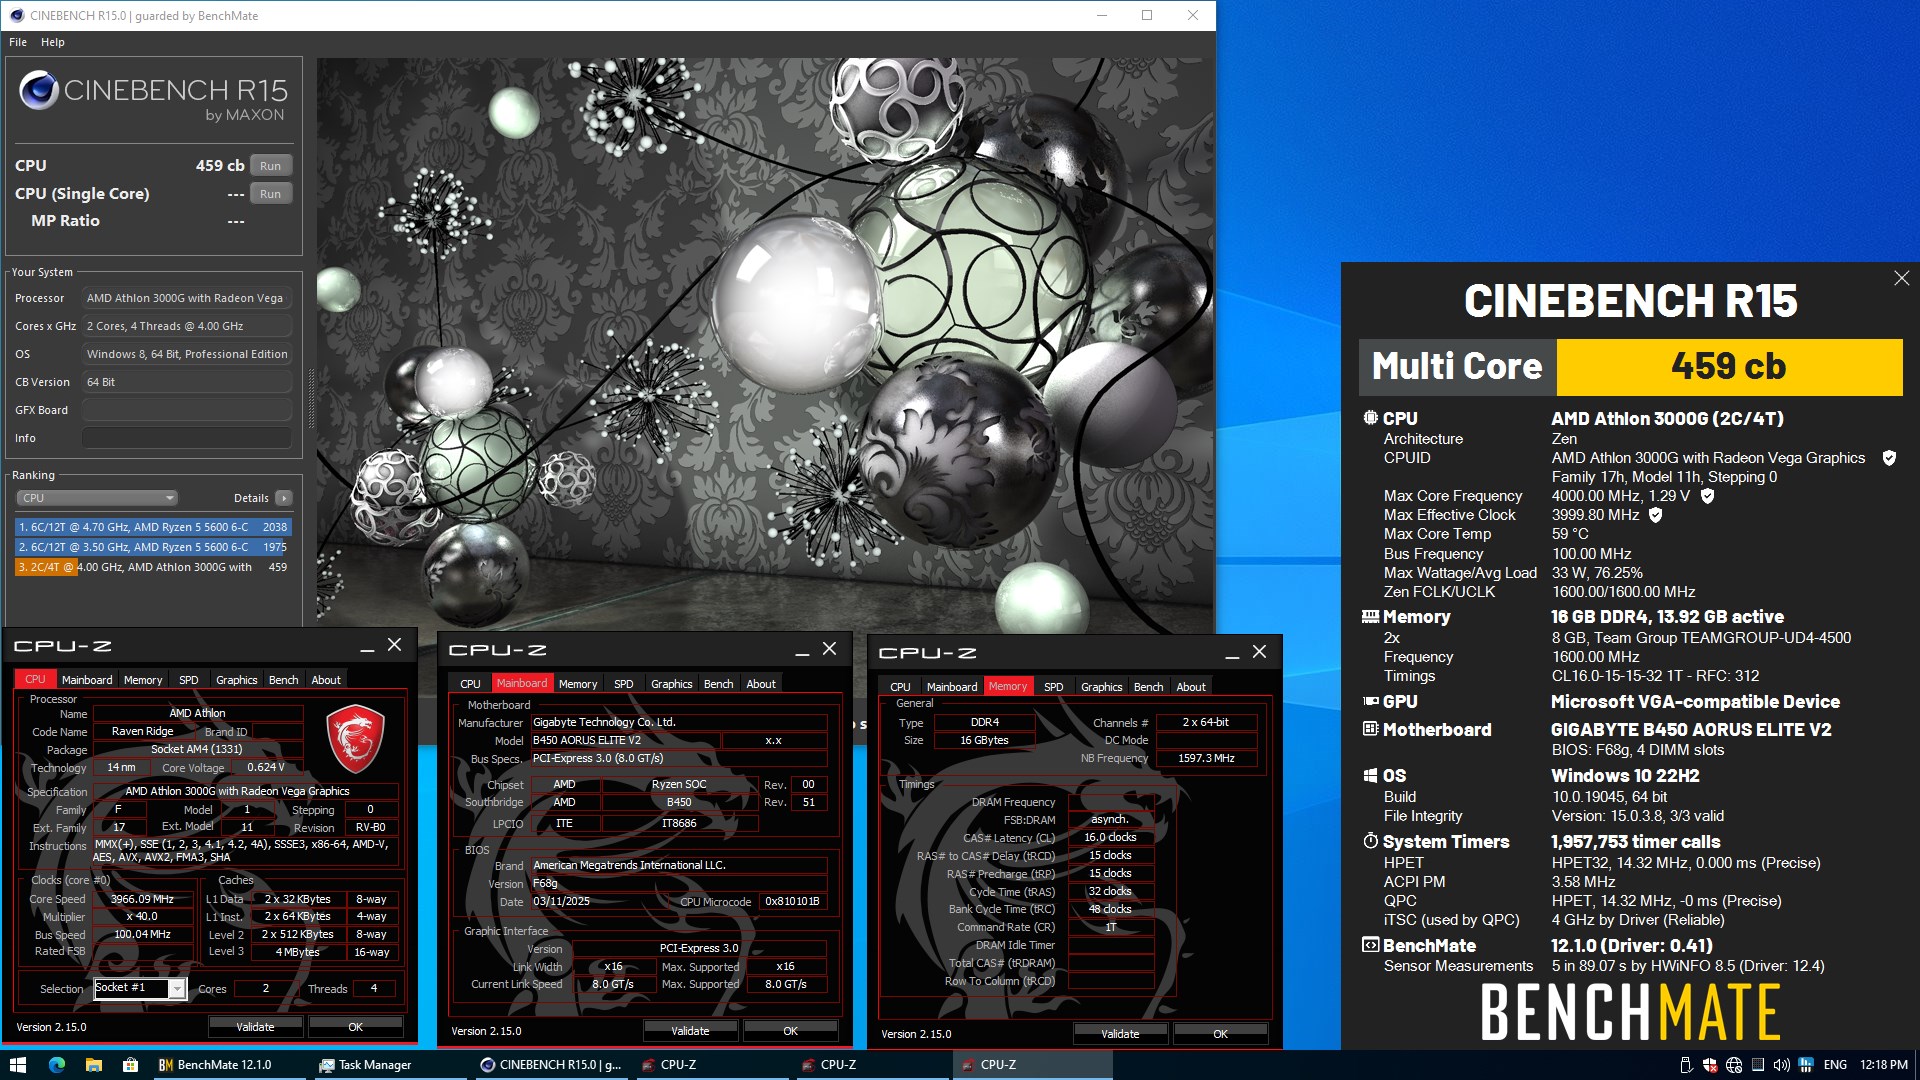Select Bench tab in middle CPU-Z window
Viewport: 1920px width, 1080px height.
[x=719, y=684]
